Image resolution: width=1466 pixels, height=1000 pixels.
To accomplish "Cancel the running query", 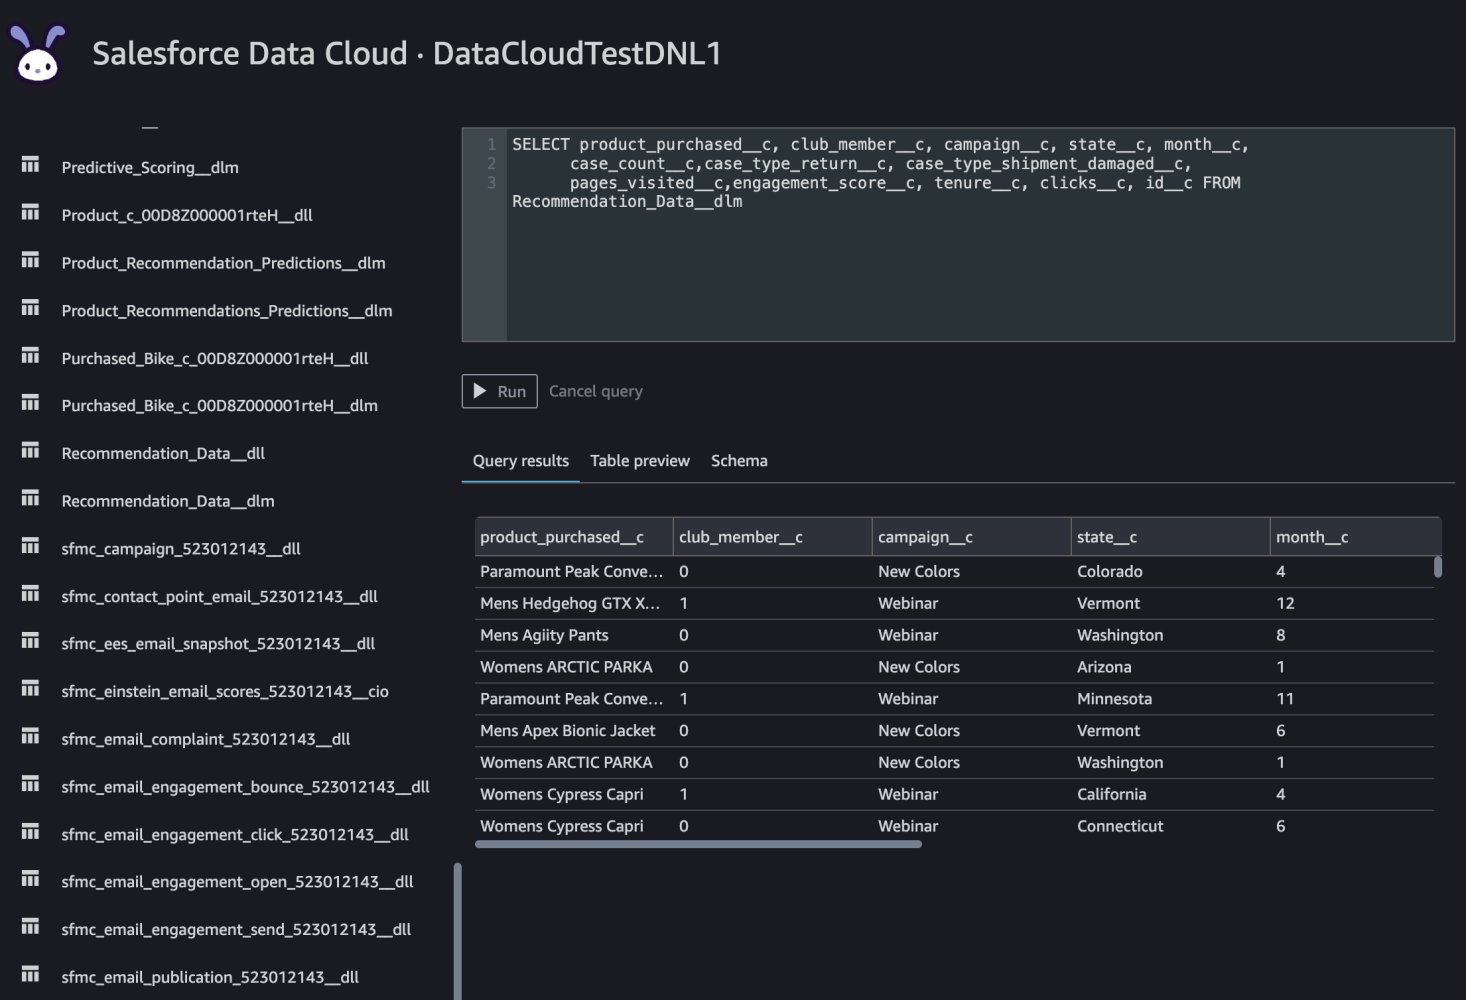I will (596, 391).
